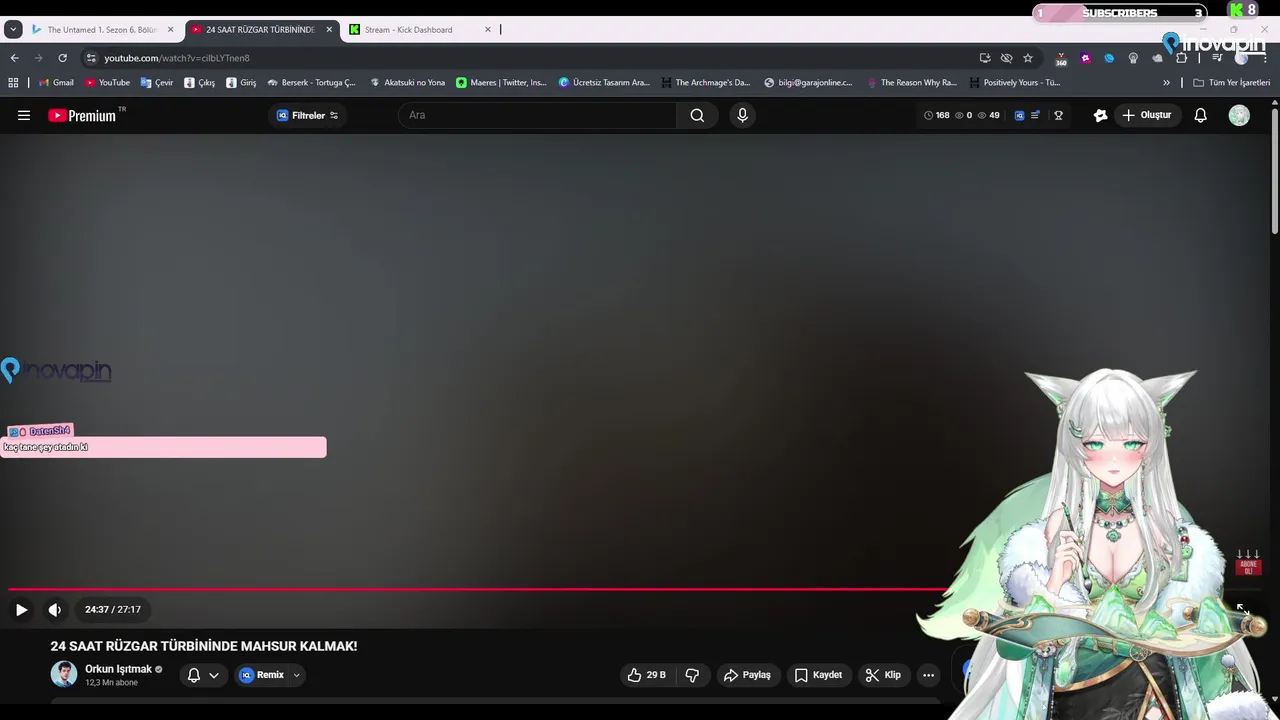This screenshot has width=1280, height=720.
Task: Click the crossed-eye icon in address bar
Action: tap(1007, 58)
